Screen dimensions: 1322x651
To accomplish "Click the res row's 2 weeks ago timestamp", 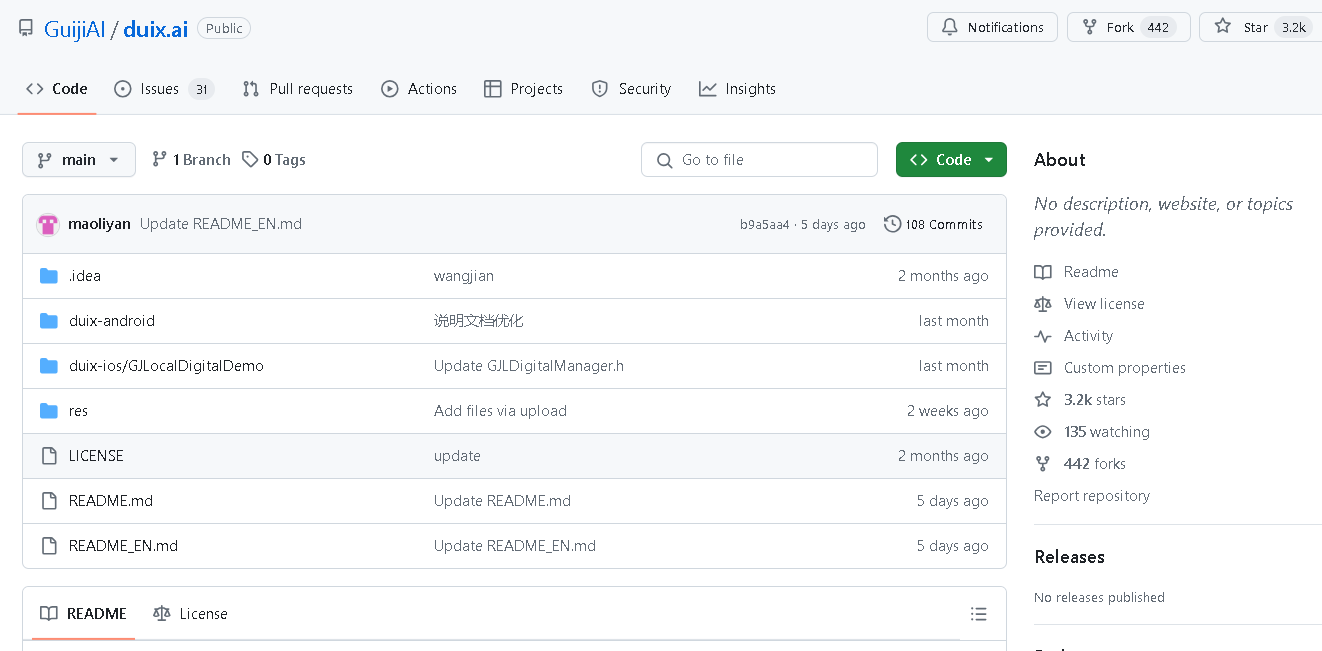I will point(948,411).
